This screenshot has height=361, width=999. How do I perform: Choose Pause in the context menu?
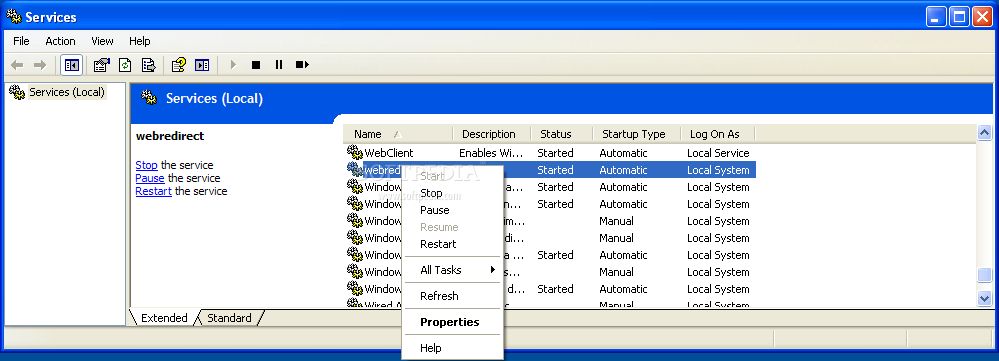point(452,210)
